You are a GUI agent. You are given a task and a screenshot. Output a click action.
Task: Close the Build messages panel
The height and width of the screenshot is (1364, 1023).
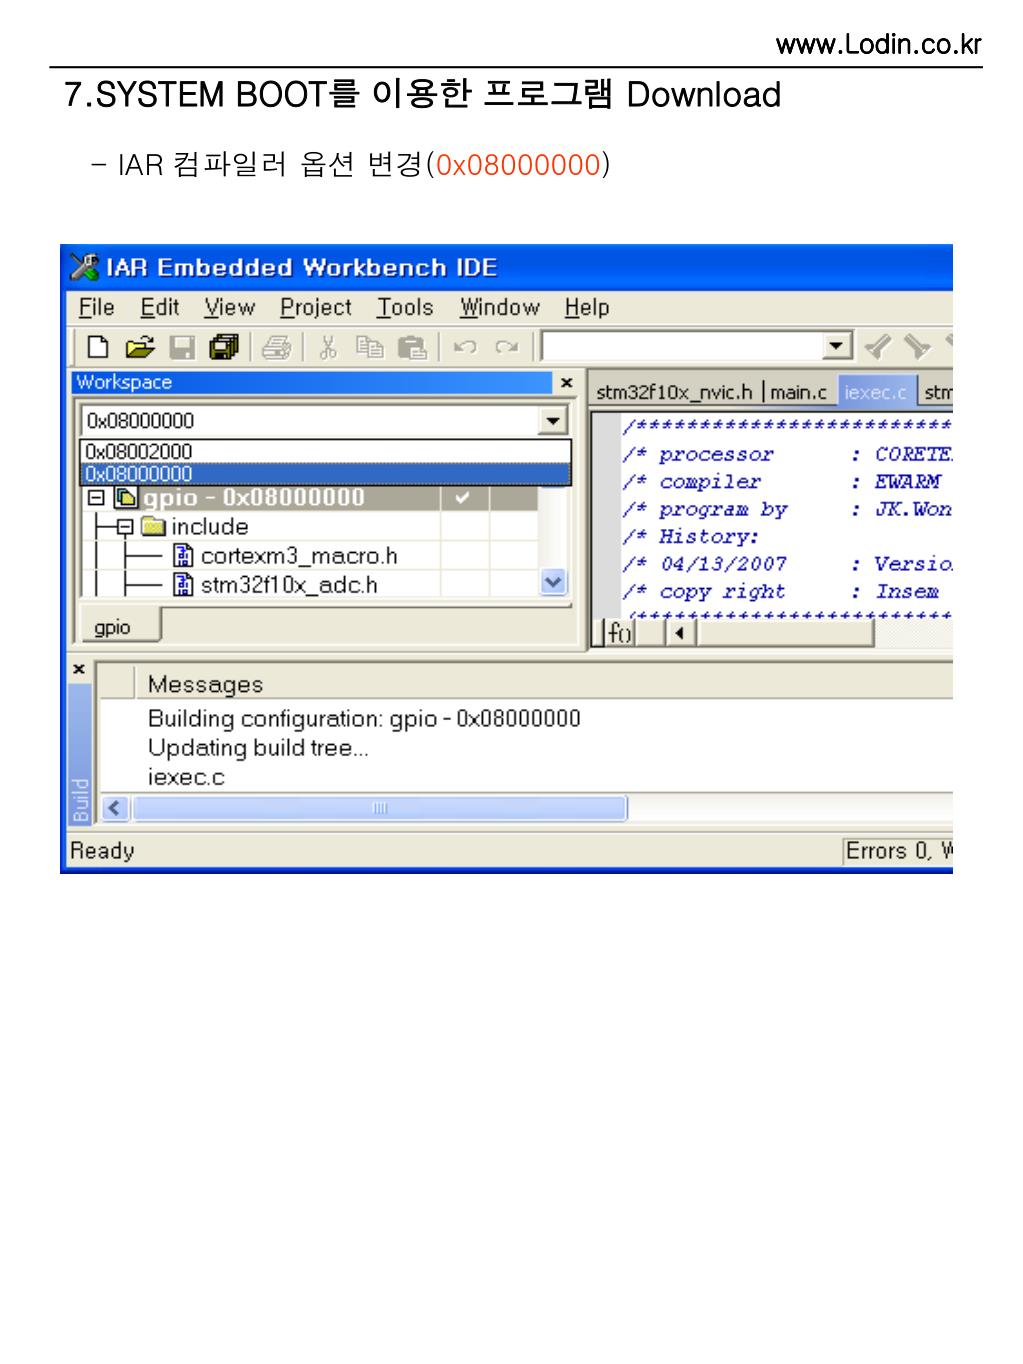click(x=78, y=668)
